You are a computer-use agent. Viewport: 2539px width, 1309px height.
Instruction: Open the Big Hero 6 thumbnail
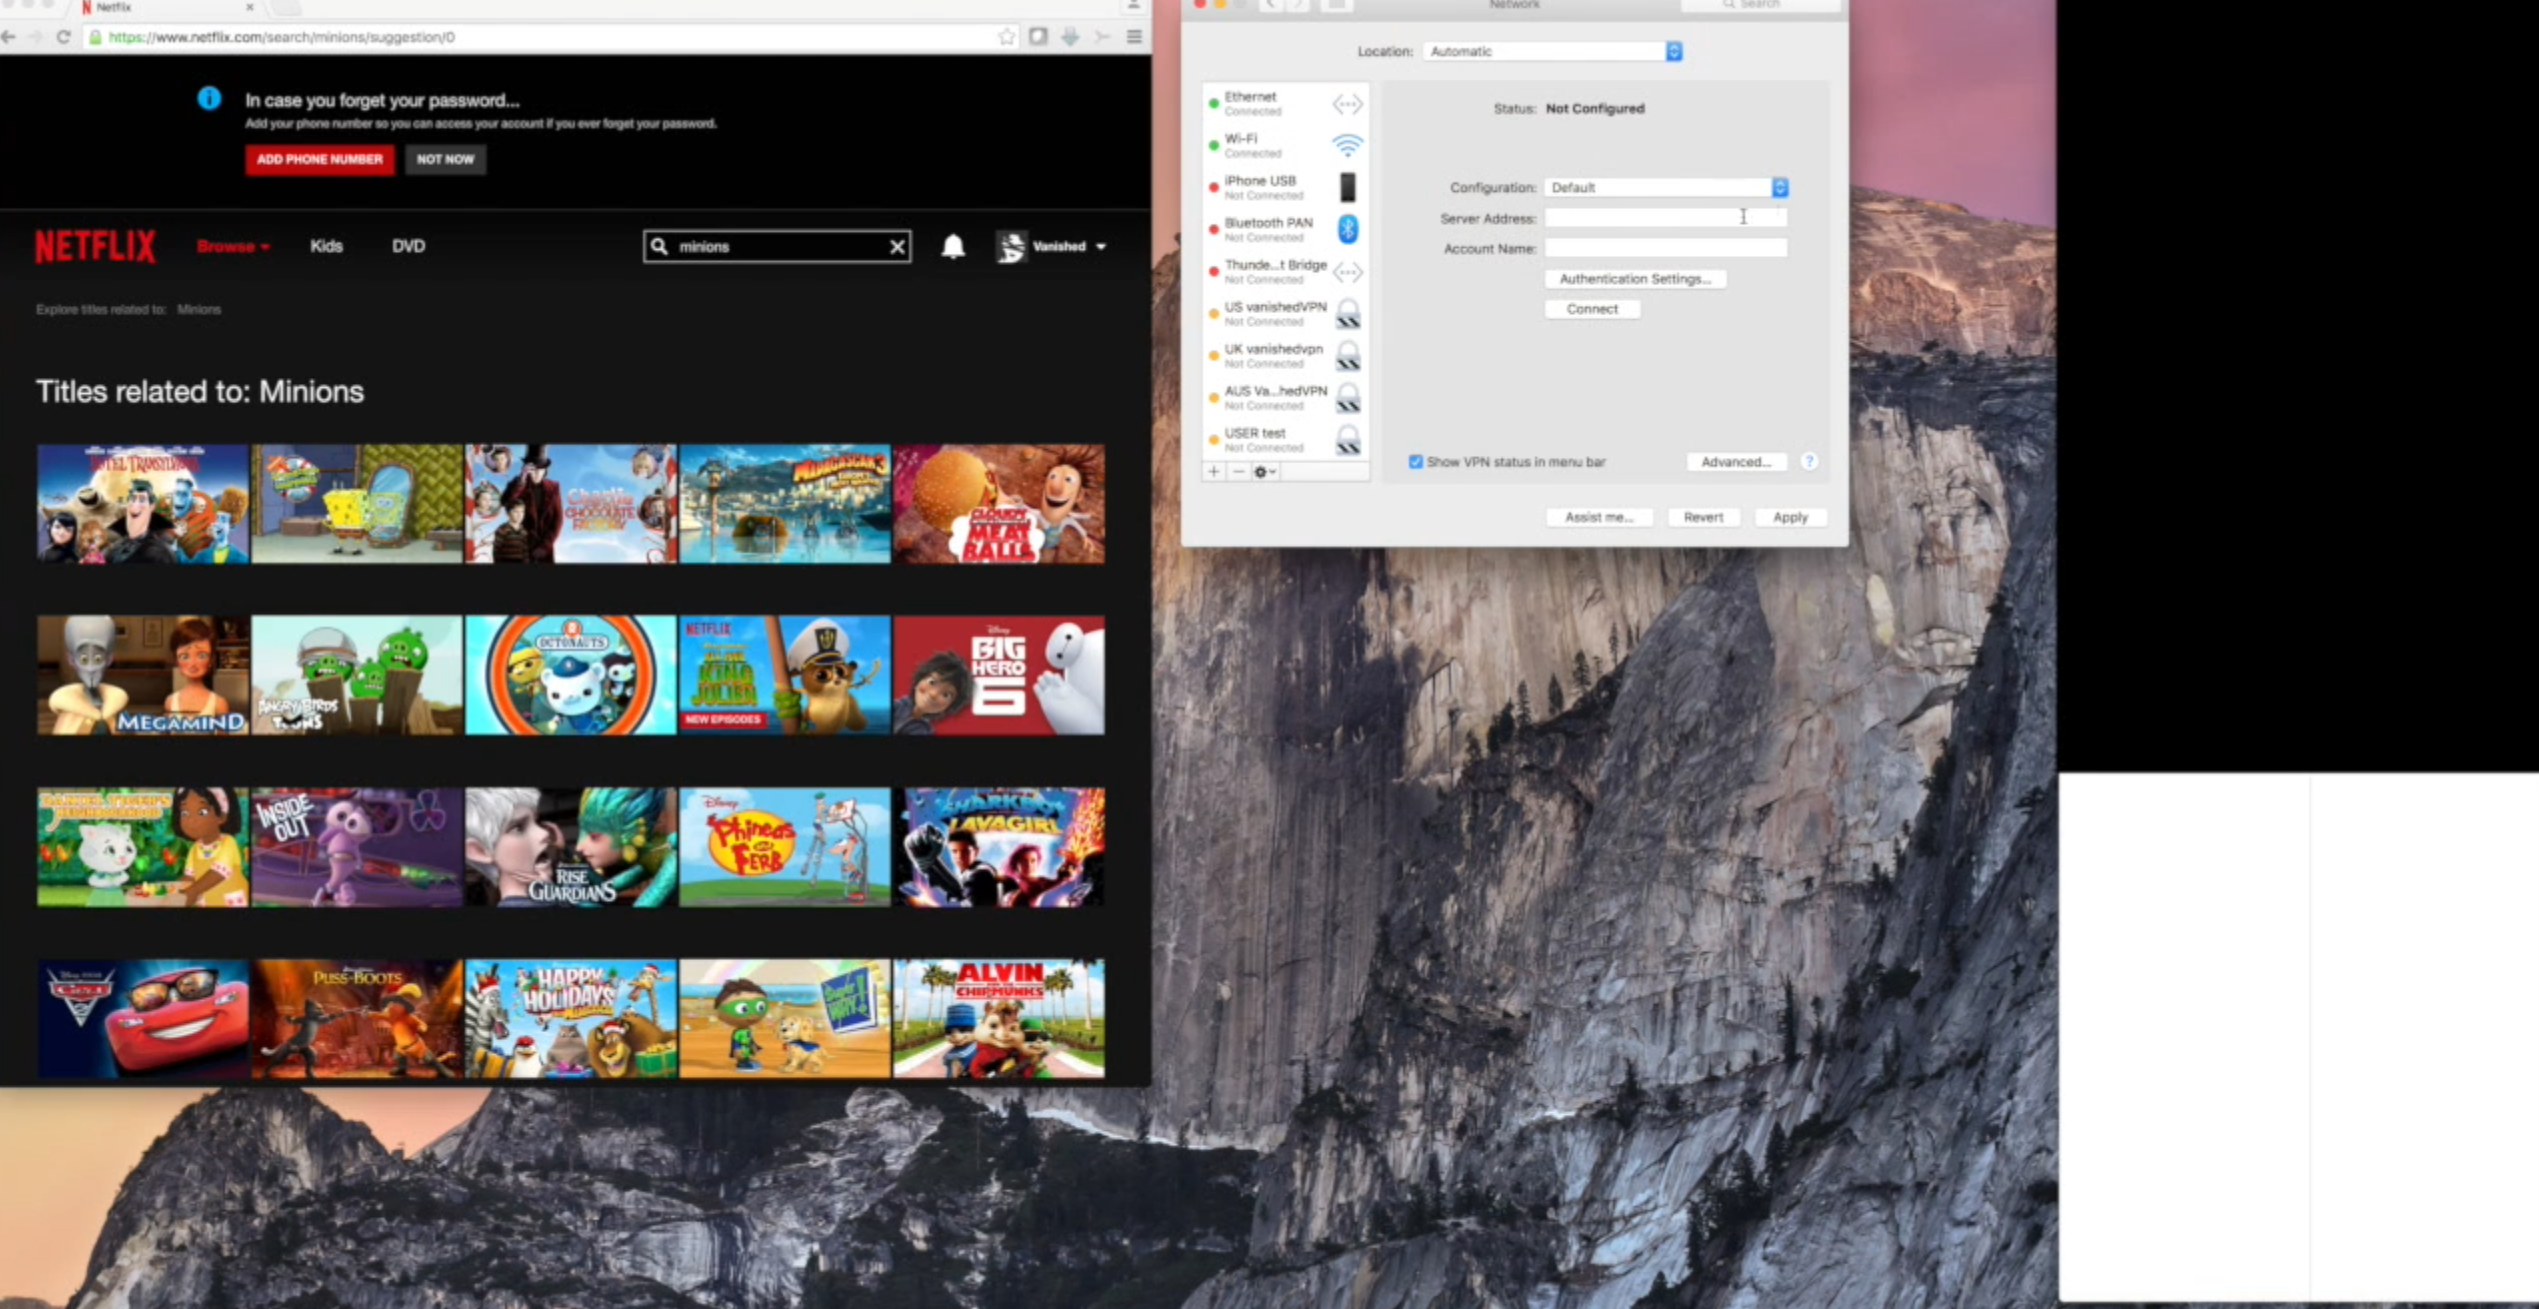pyautogui.click(x=999, y=674)
